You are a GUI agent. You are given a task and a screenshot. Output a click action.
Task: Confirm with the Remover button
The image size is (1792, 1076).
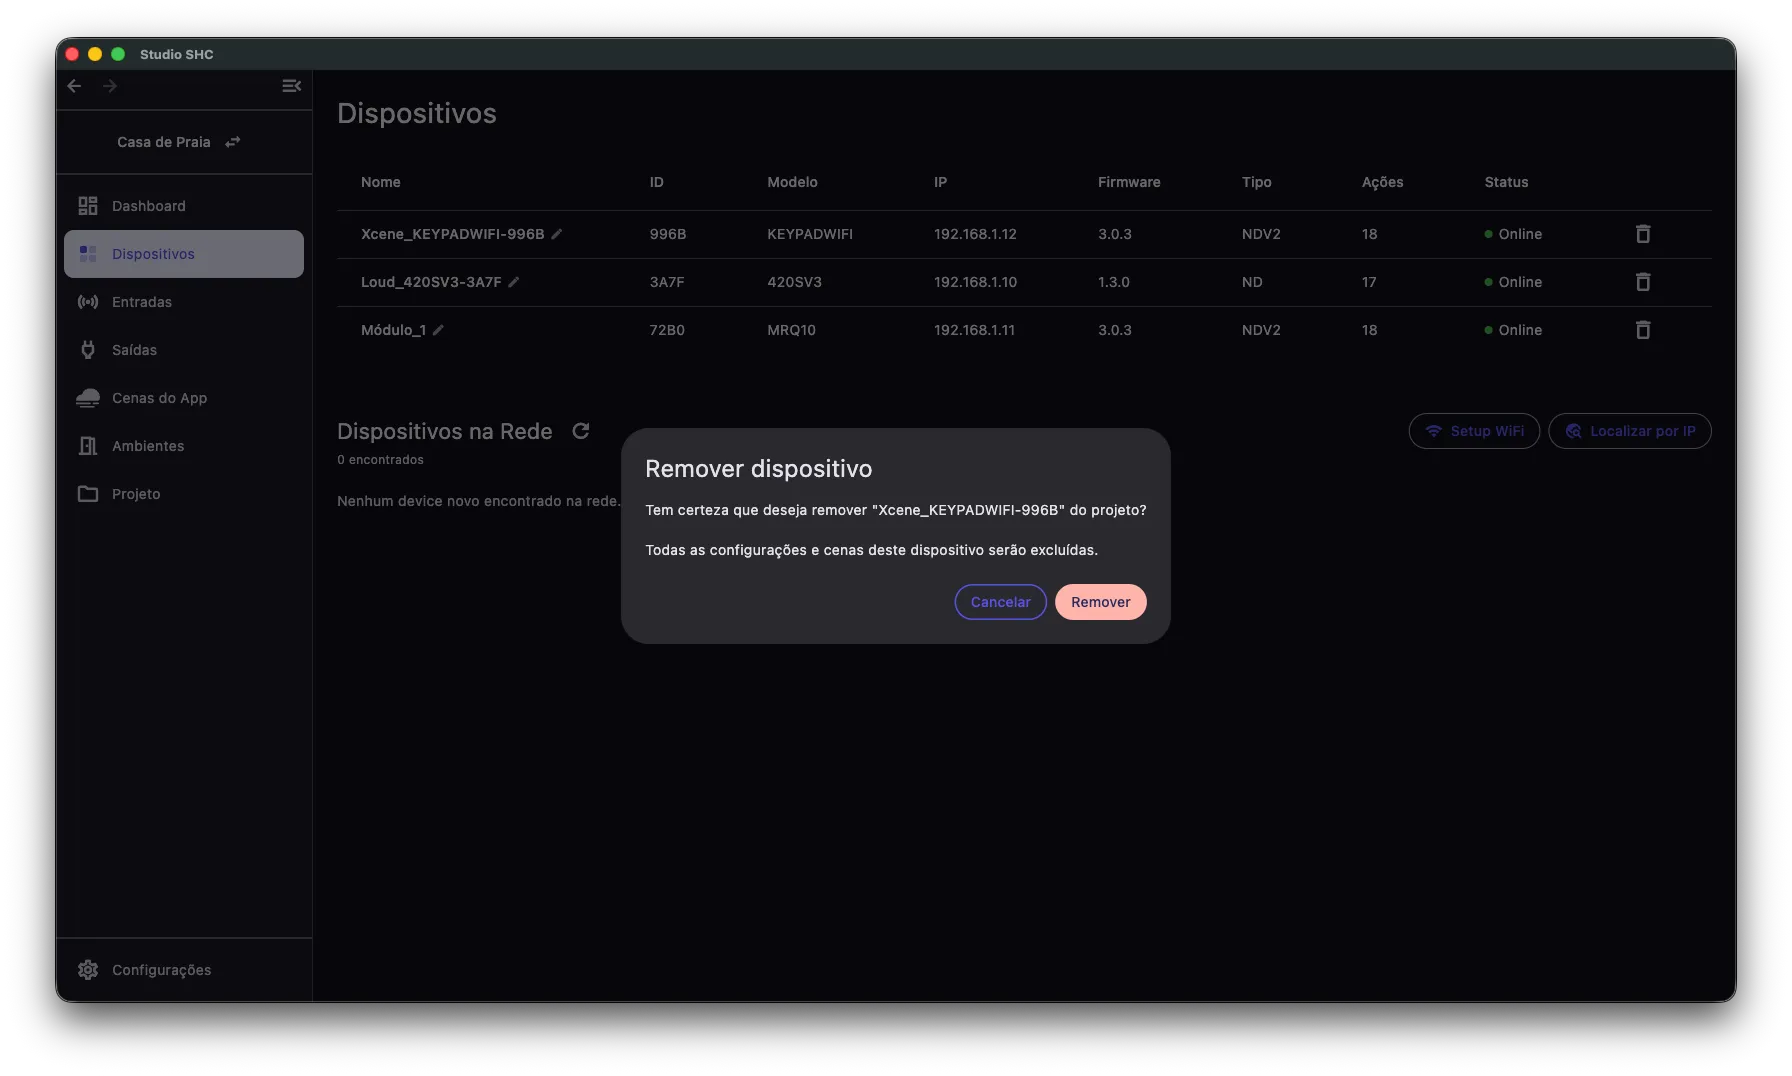click(x=1100, y=602)
